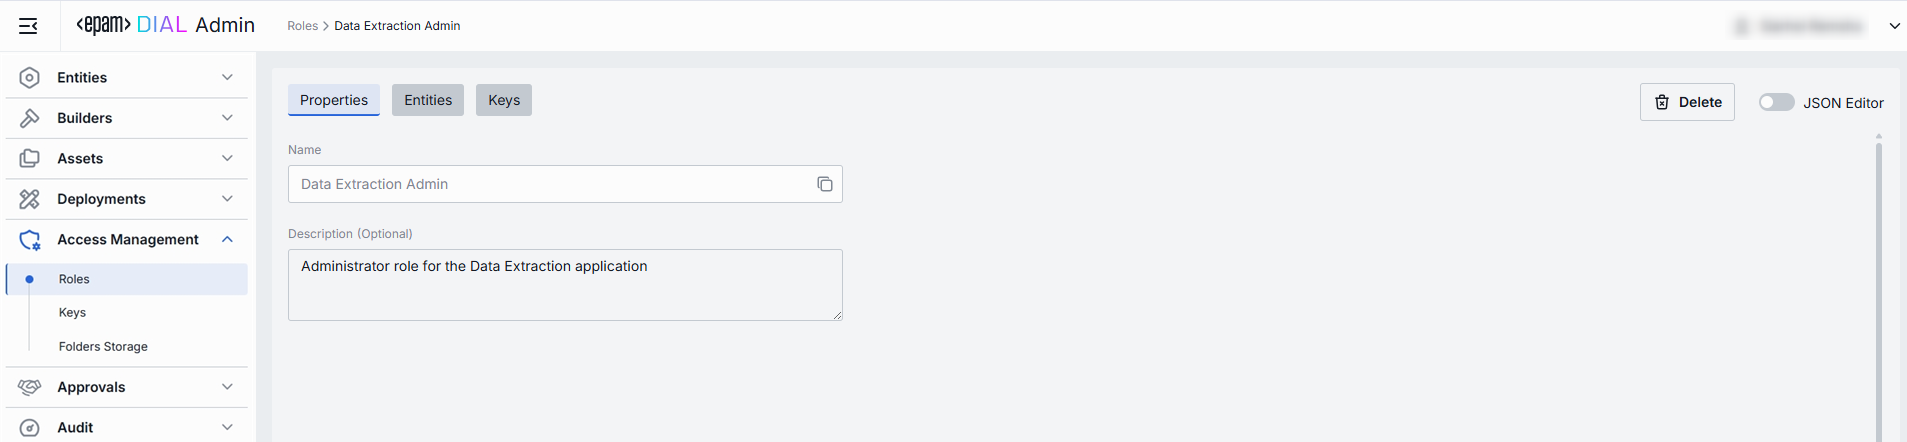Click the Entities sidebar icon
This screenshot has width=1907, height=442.
(30, 78)
